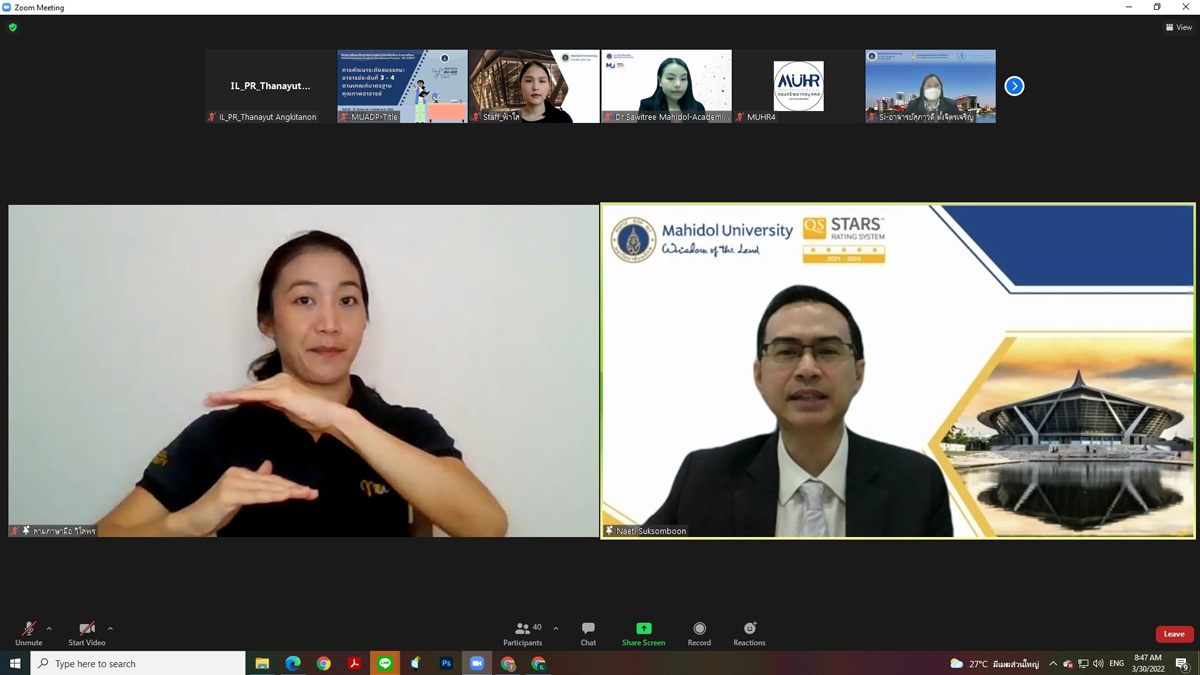Unmute the microphone

tap(28, 633)
